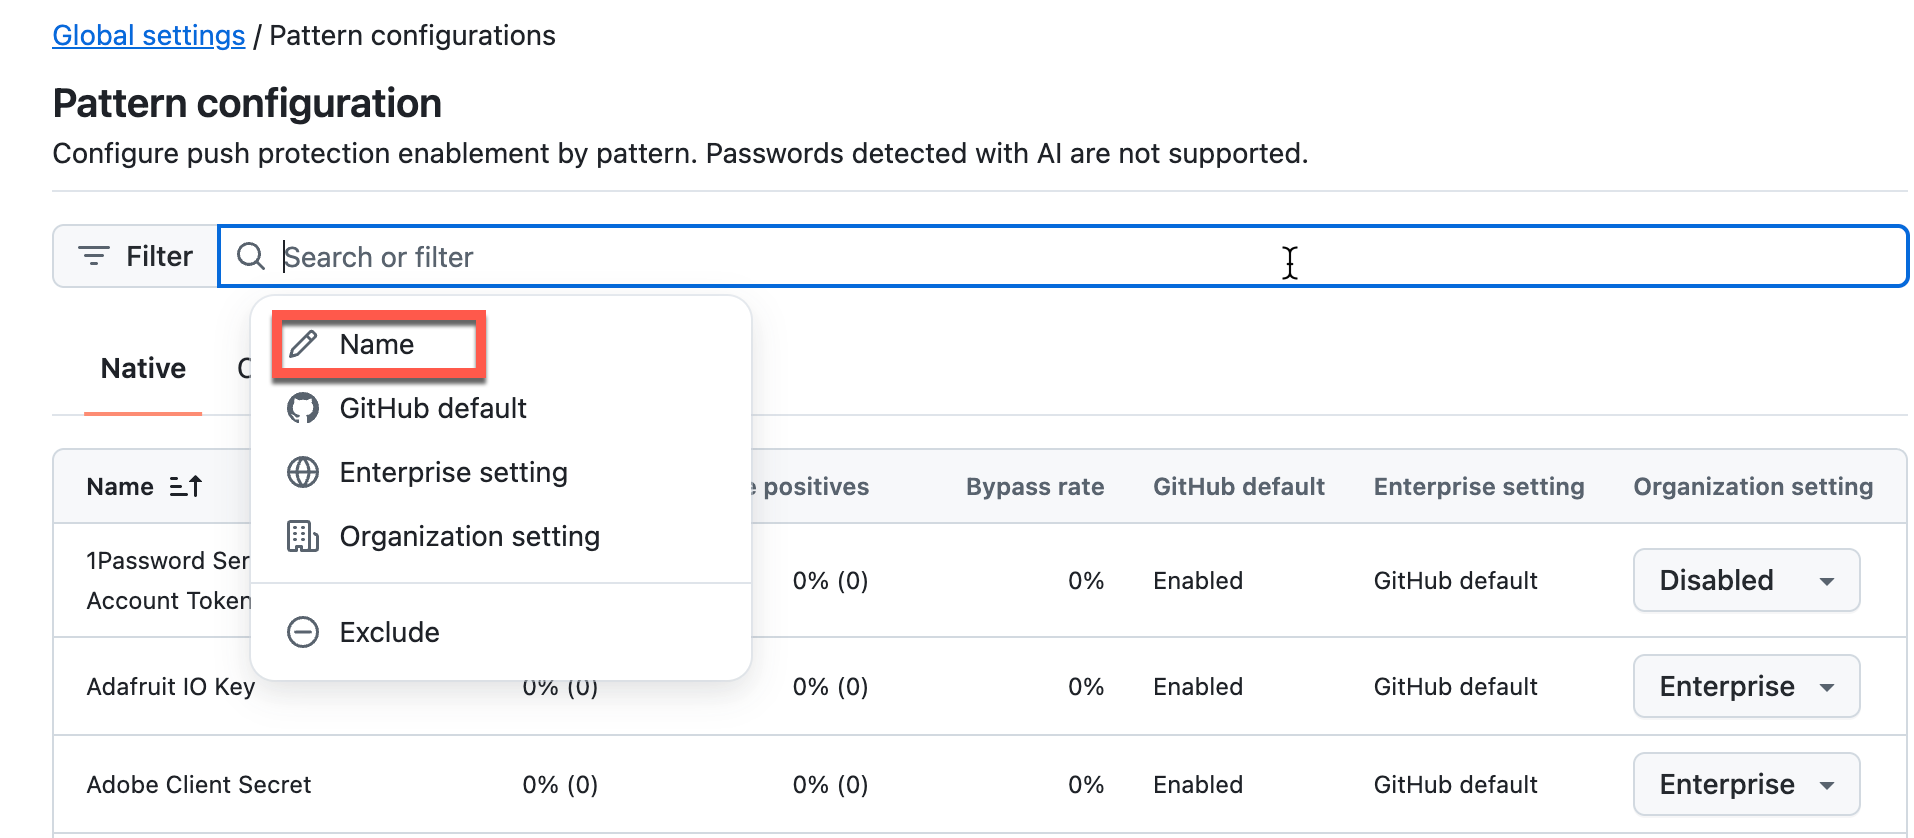Sort by Name column arrow icon

tap(186, 487)
